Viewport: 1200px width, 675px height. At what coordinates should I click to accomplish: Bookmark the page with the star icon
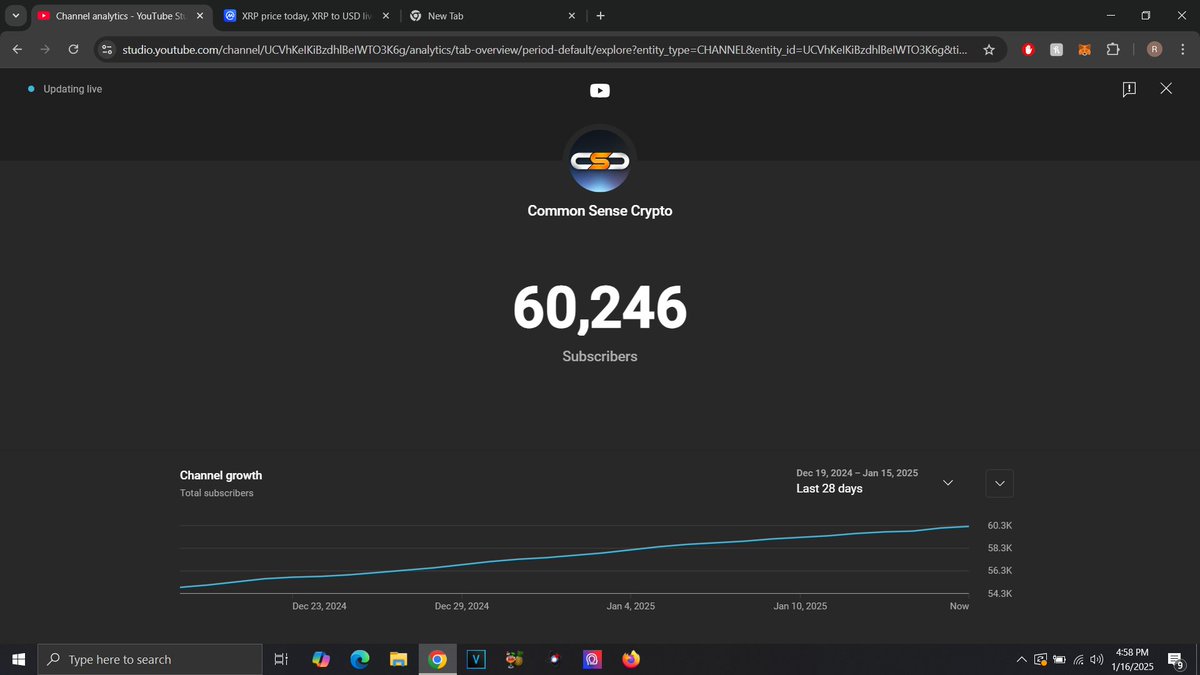point(989,48)
